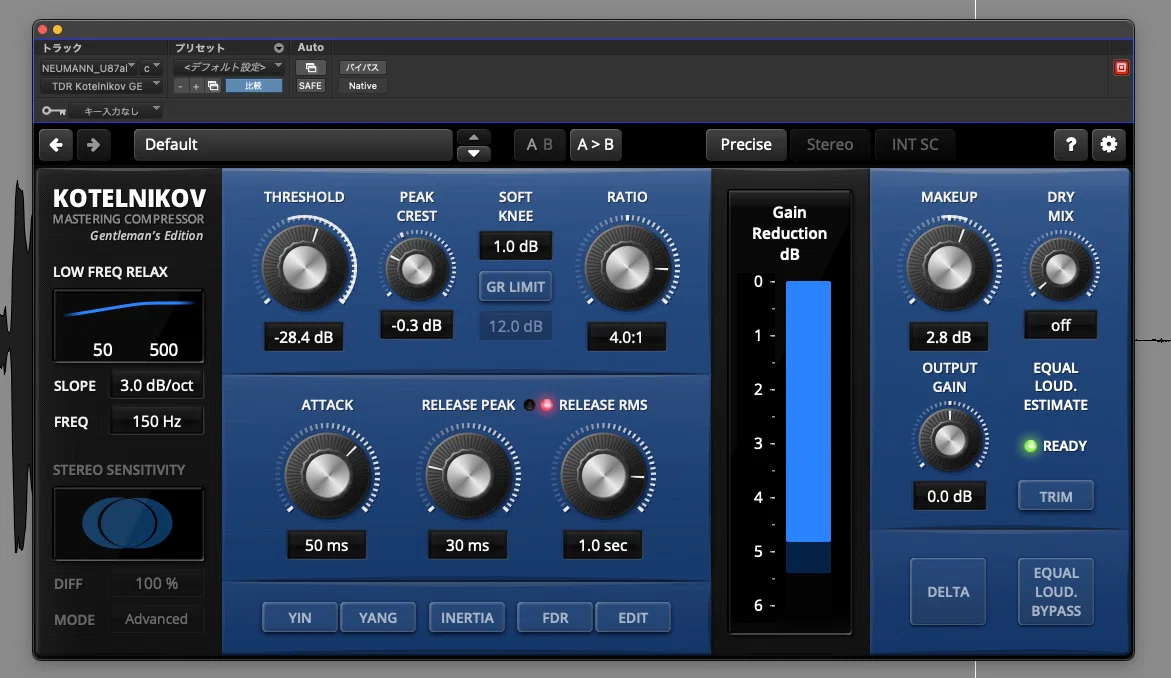Screen dimensions: 1171x678
Task: Toggle the FDR button
Action: coord(555,618)
